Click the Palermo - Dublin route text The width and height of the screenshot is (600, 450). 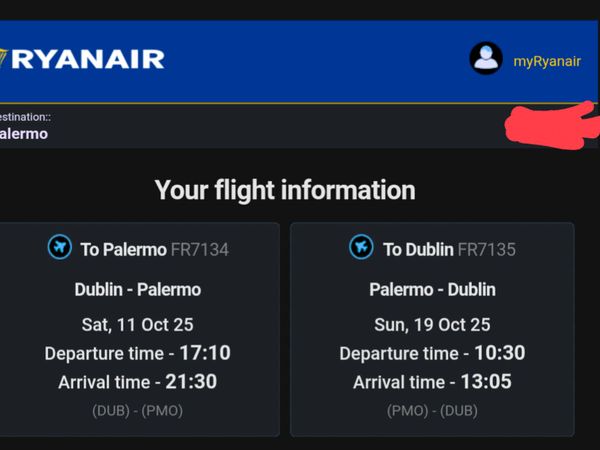point(432,290)
